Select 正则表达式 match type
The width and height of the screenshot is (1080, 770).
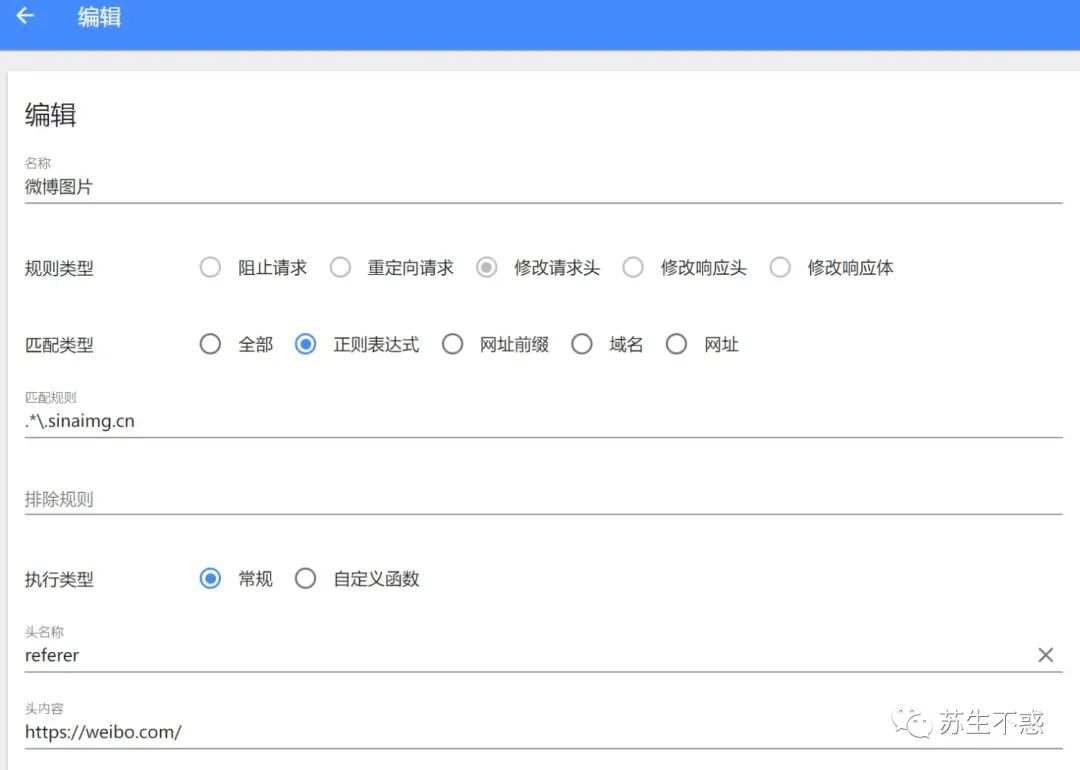[x=306, y=345]
